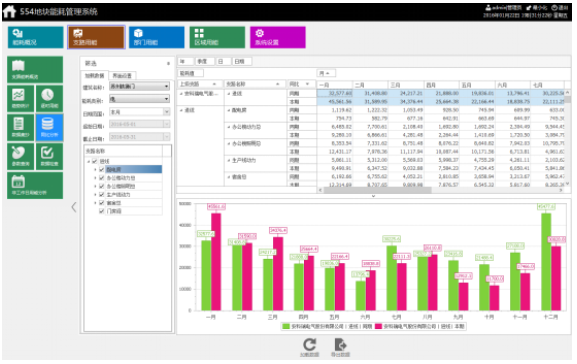Image resolution: width=577 pixels, height=364 pixels.
Task: Go home via the house icon
Action: point(9,11)
